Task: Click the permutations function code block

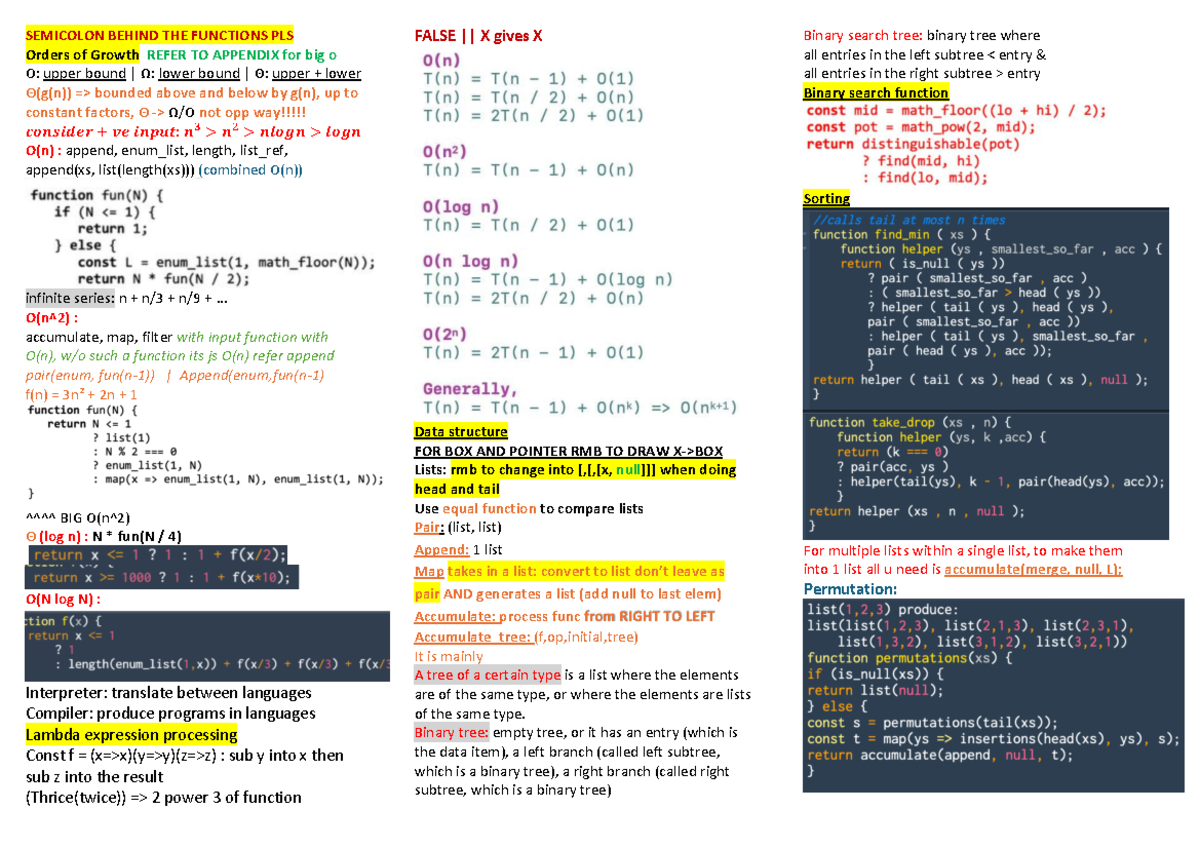Action: (x=985, y=690)
